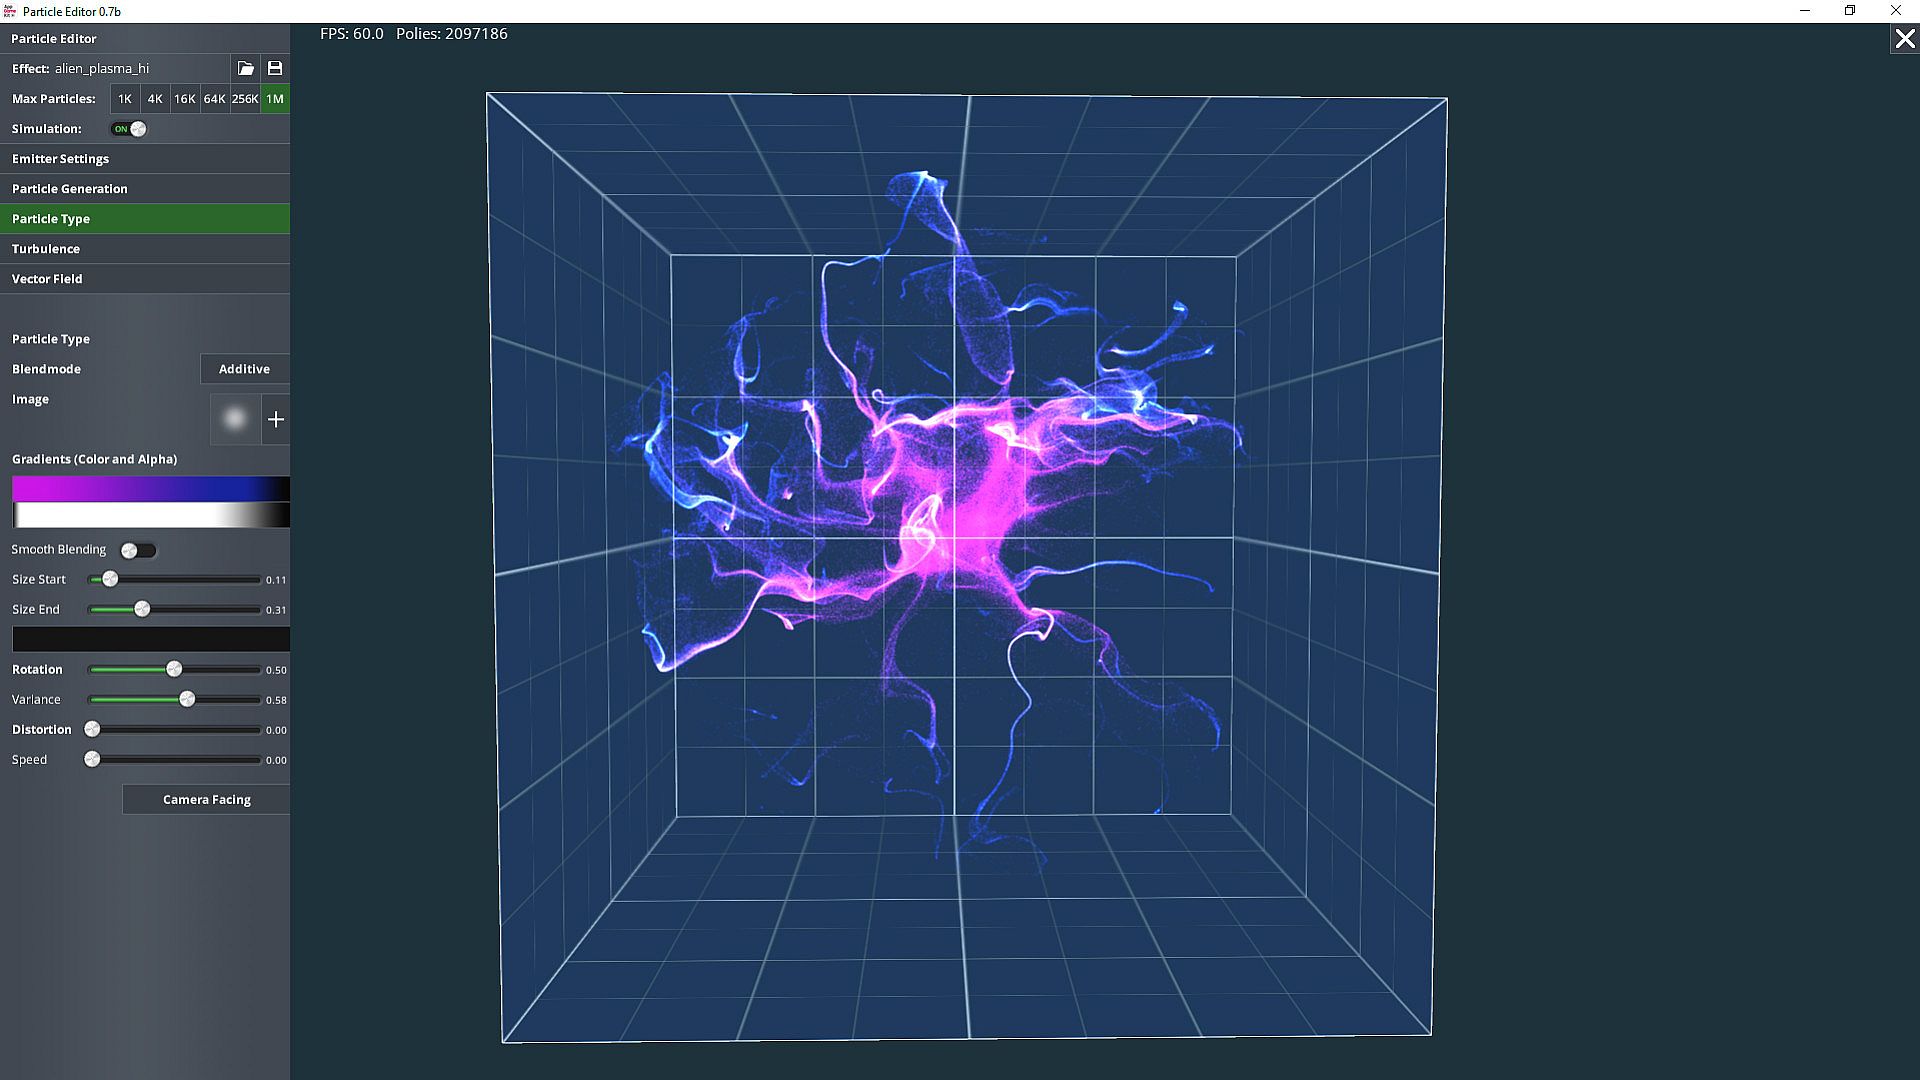The height and width of the screenshot is (1080, 1920).
Task: Set max particles to 64K
Action: [214, 99]
